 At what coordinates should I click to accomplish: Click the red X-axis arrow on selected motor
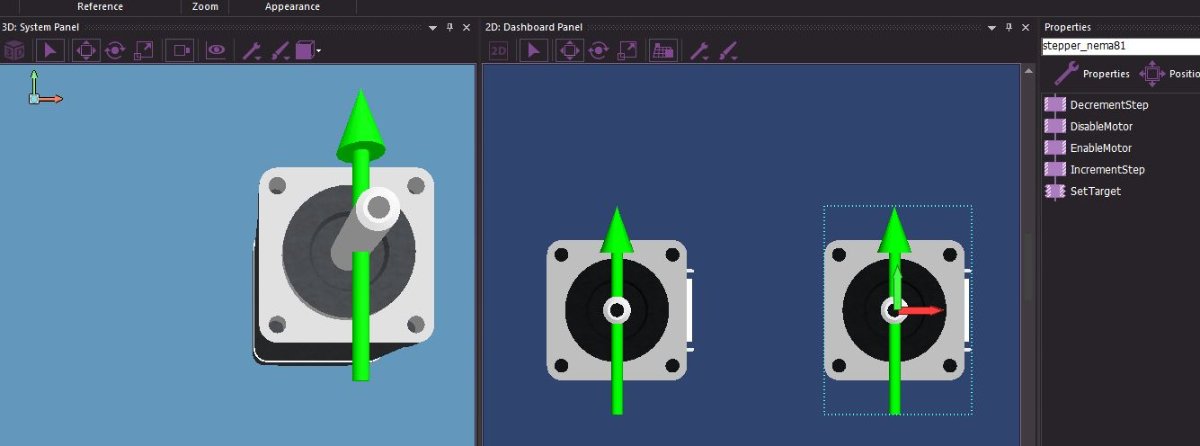921,311
